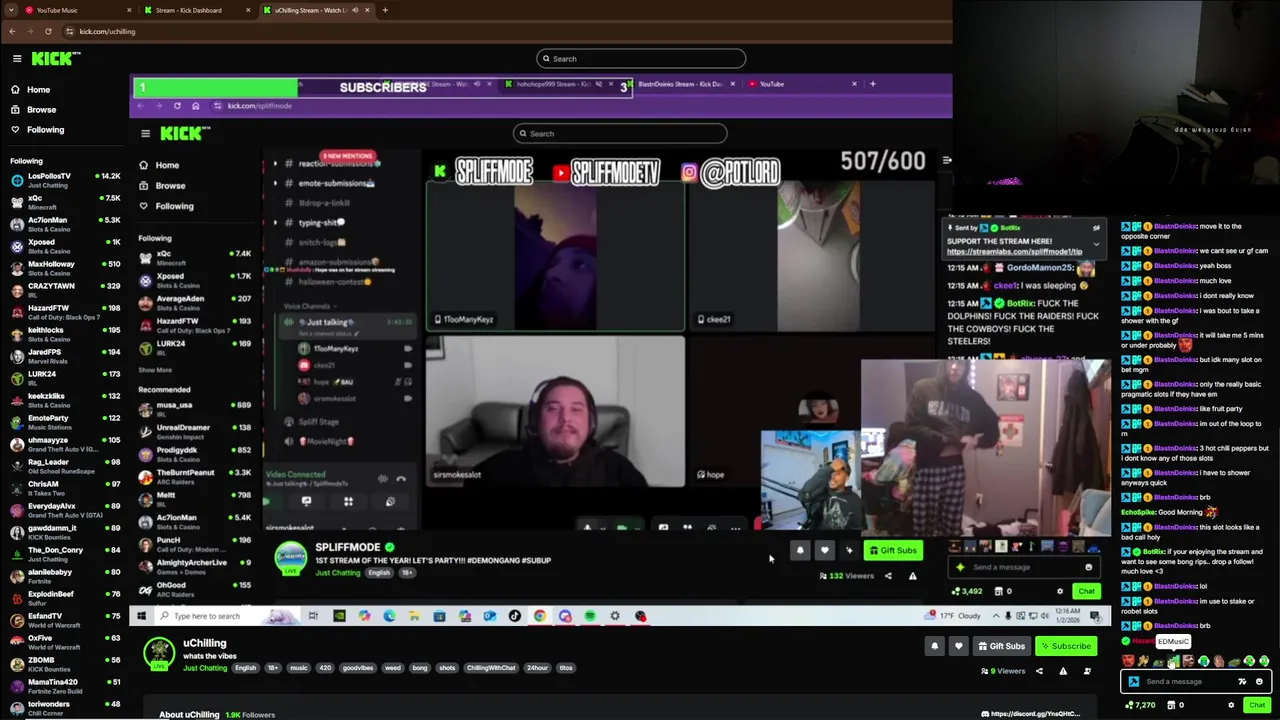Toggle uChilling notification bell
Image resolution: width=1280 pixels, height=720 pixels.
[935, 646]
